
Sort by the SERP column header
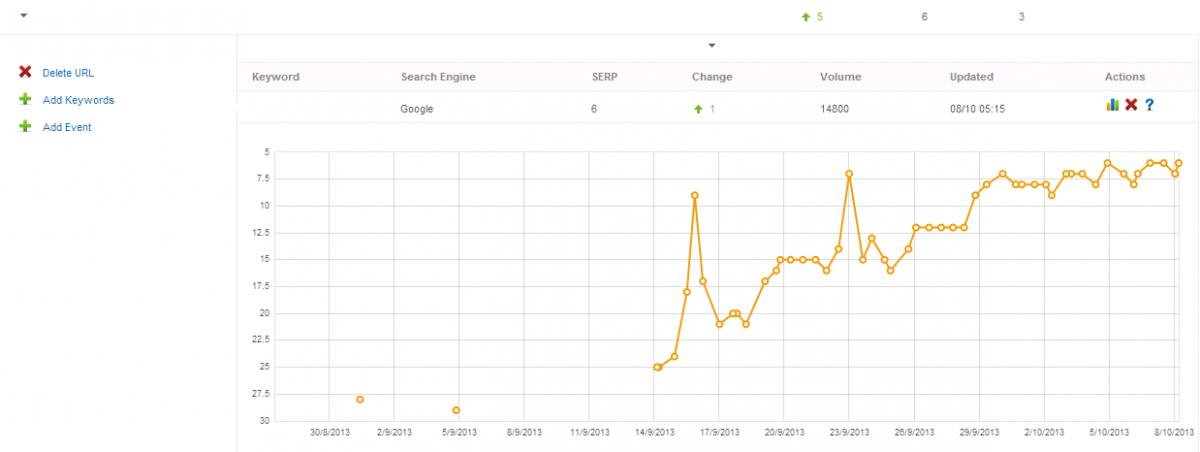[606, 77]
